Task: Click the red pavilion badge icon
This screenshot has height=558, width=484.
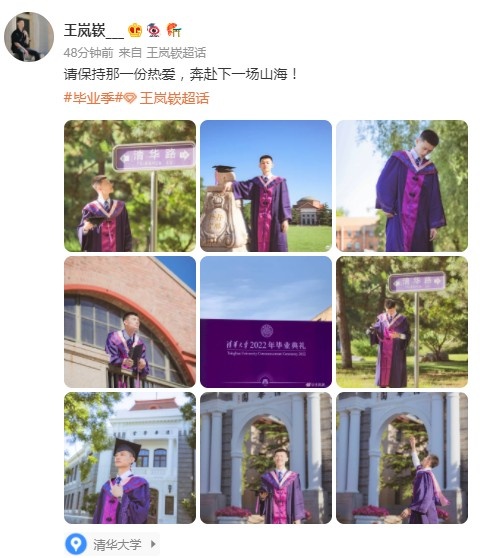Action: coord(174,30)
